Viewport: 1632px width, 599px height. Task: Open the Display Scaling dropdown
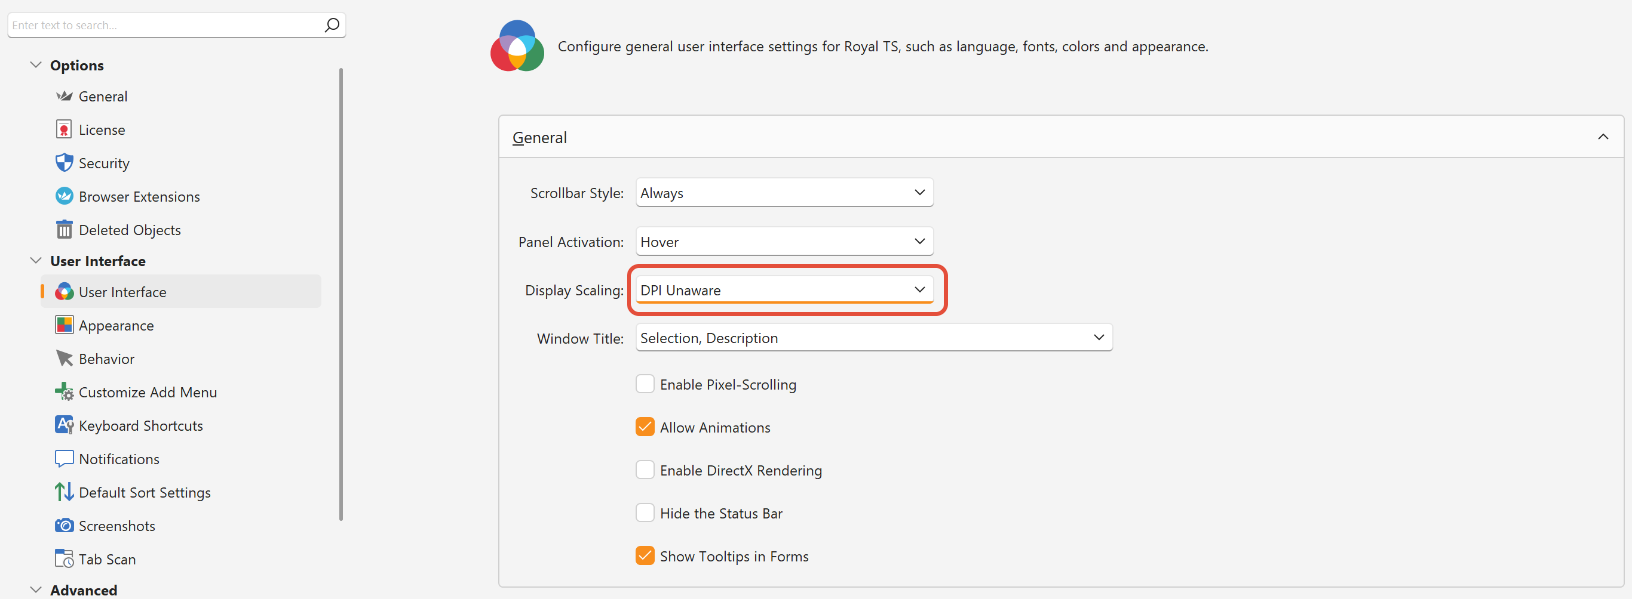coord(784,290)
